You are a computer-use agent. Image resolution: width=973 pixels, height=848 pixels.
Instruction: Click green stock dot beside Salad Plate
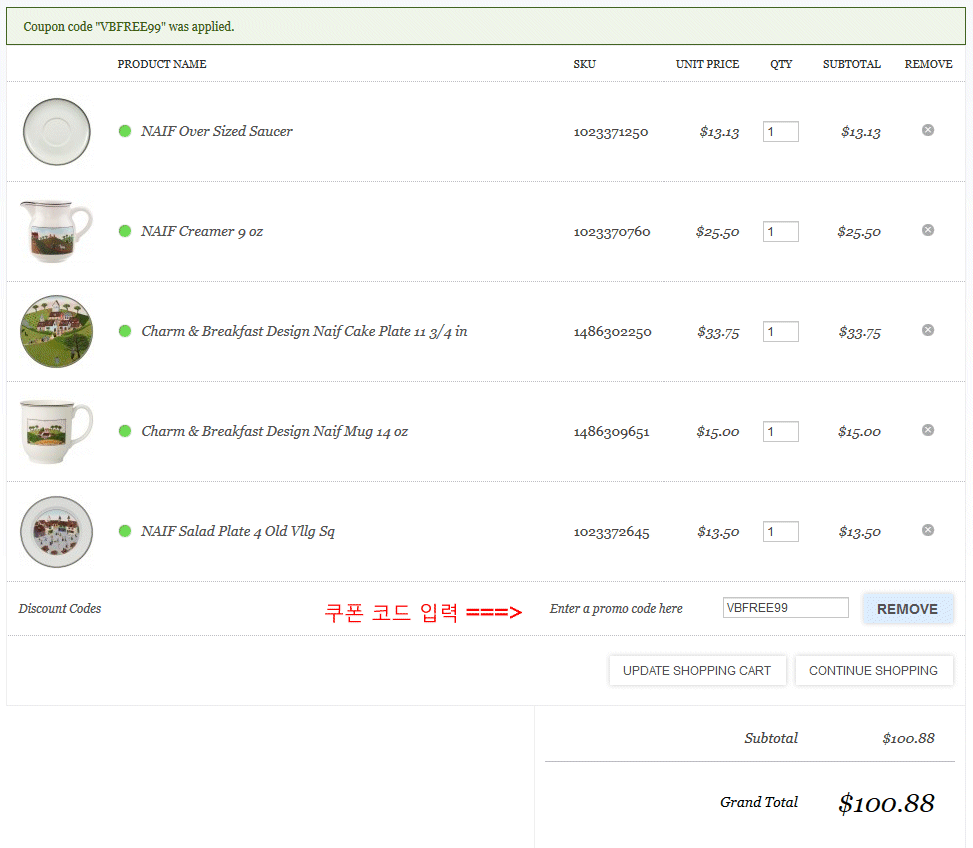125,531
